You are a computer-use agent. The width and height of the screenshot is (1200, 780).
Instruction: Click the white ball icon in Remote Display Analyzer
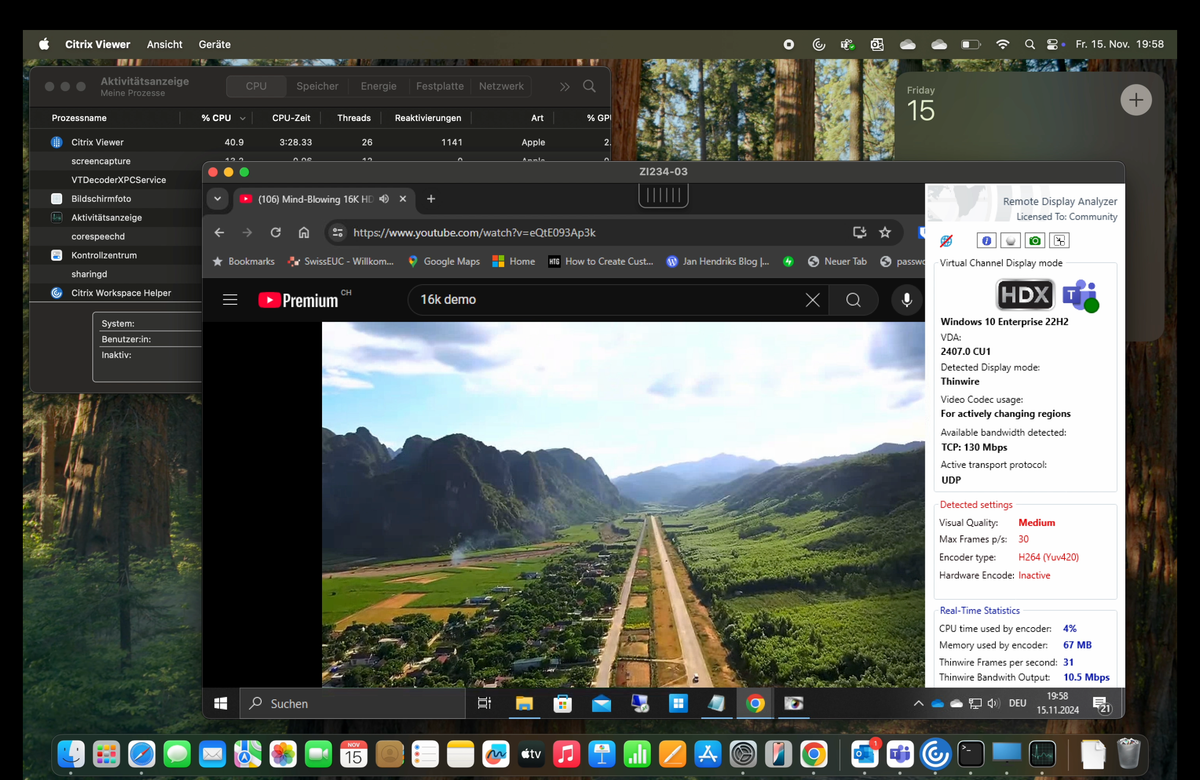click(1010, 240)
